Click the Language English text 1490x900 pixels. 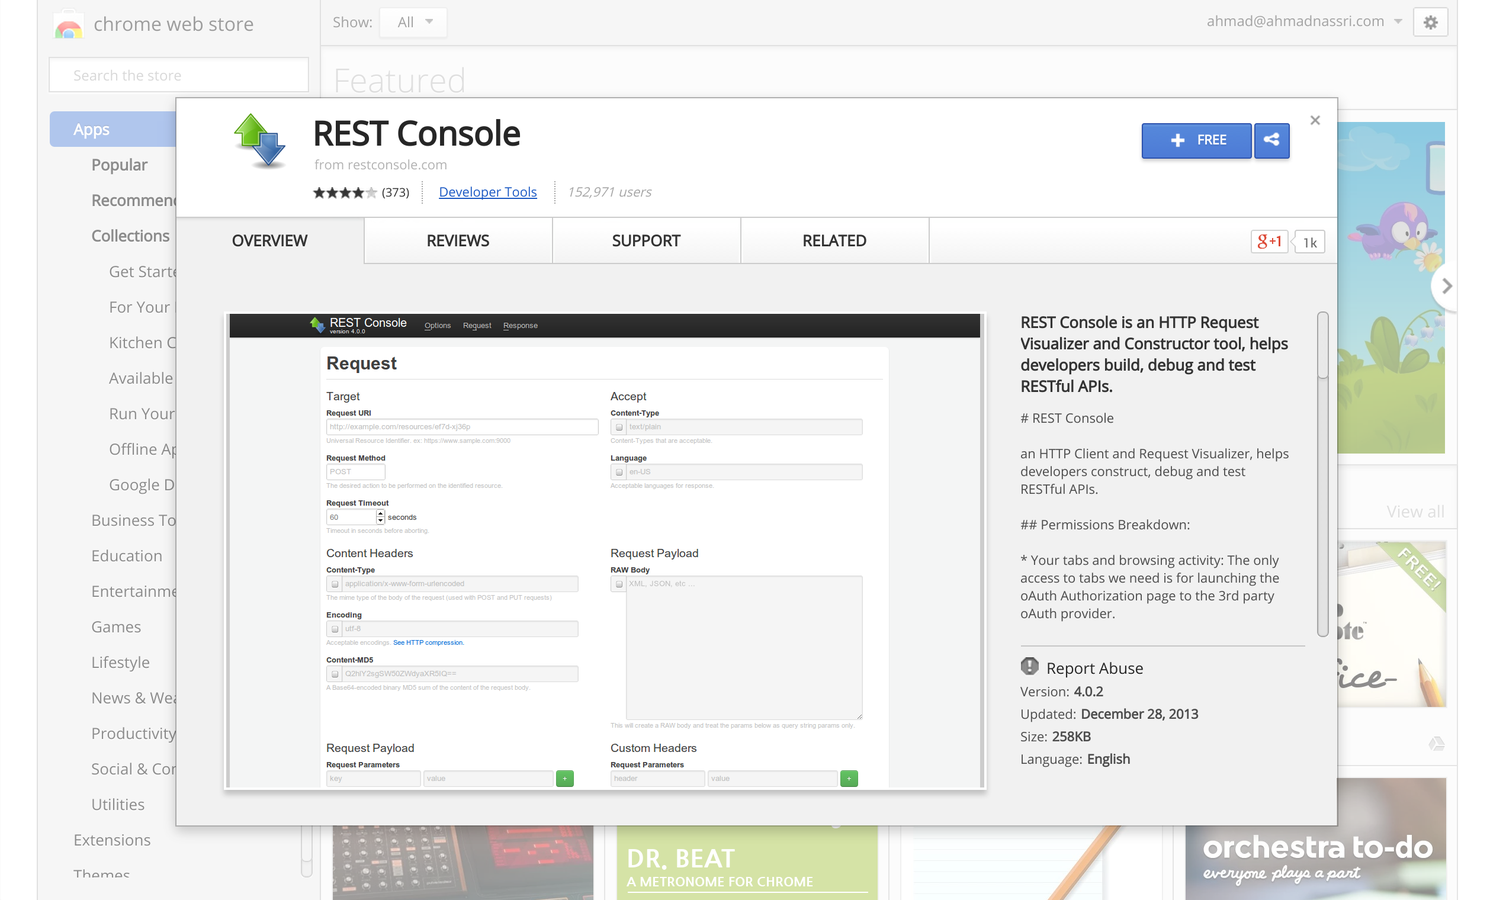1075,759
